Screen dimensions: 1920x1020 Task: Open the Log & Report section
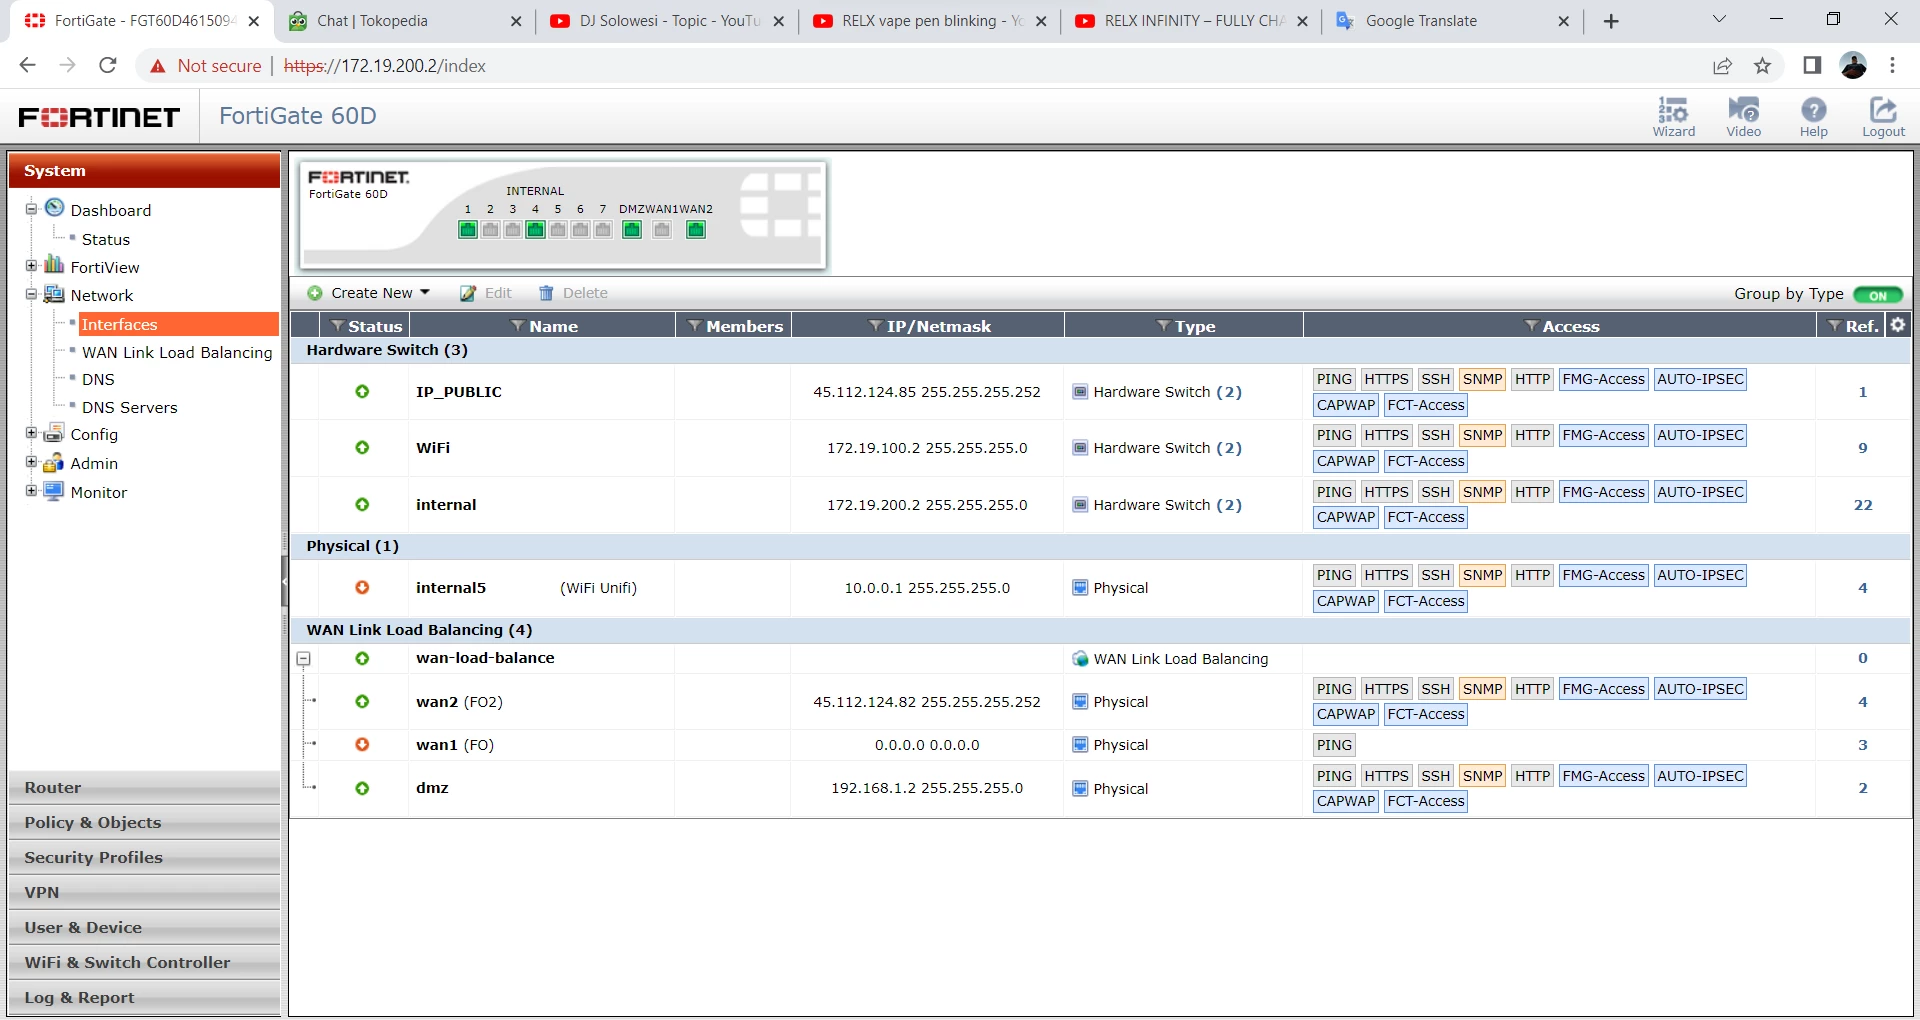tap(144, 998)
